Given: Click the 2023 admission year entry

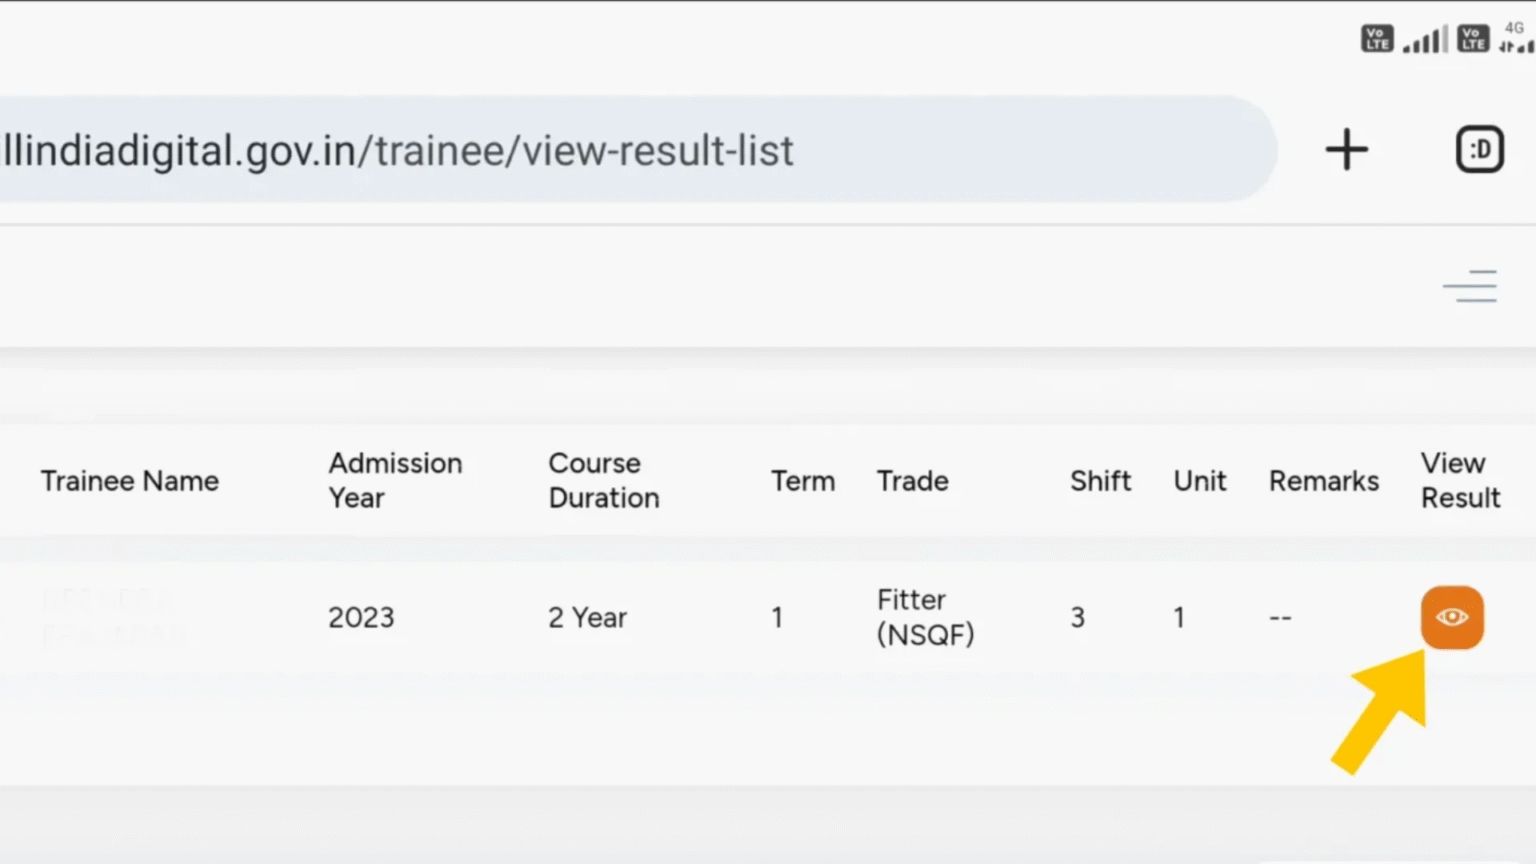Looking at the screenshot, I should 361,617.
